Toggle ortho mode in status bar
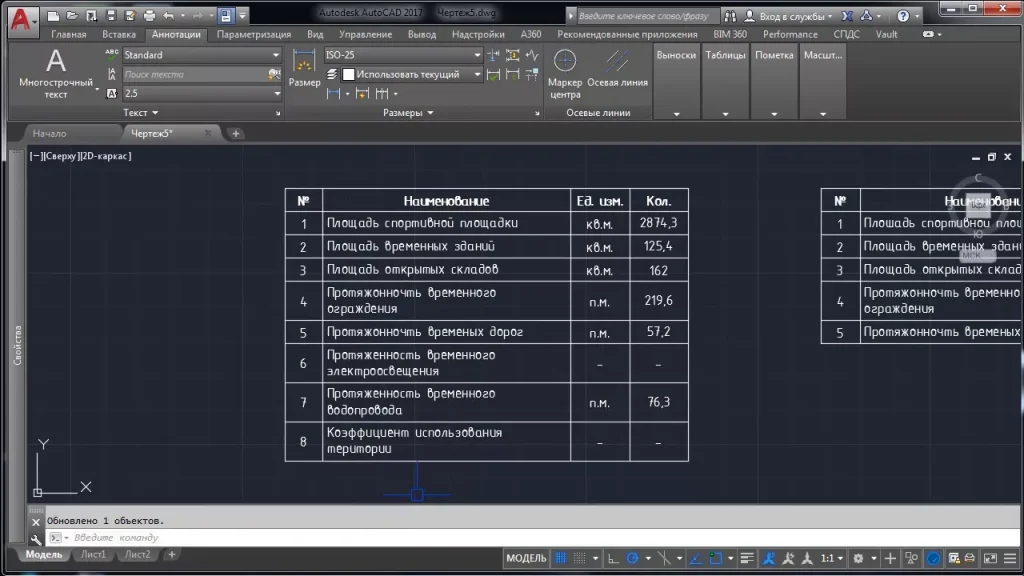Screen dimensions: 1024x576 pos(614,558)
